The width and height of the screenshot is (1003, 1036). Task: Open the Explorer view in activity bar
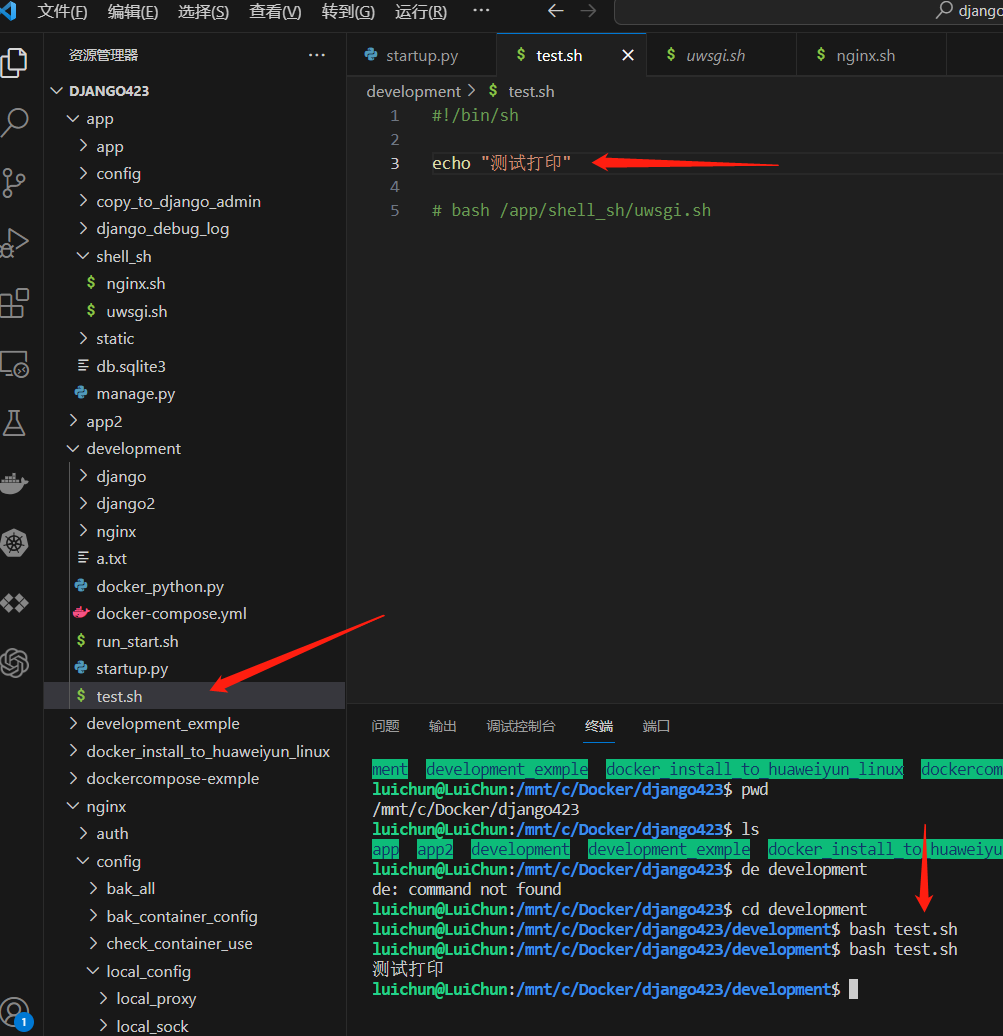click(14, 62)
